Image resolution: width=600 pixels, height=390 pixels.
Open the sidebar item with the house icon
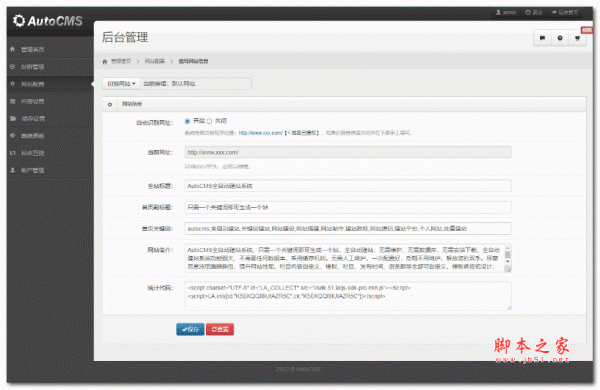pos(50,49)
